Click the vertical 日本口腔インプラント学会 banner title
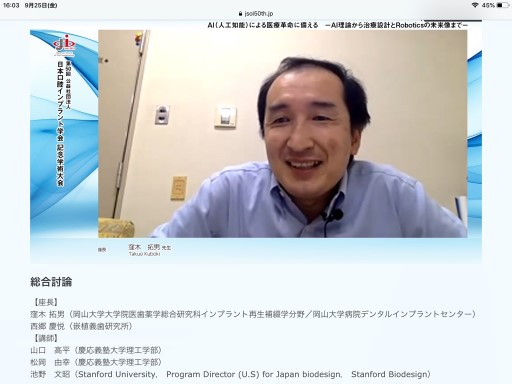Screen dimensions: 512x384 tap(60, 123)
